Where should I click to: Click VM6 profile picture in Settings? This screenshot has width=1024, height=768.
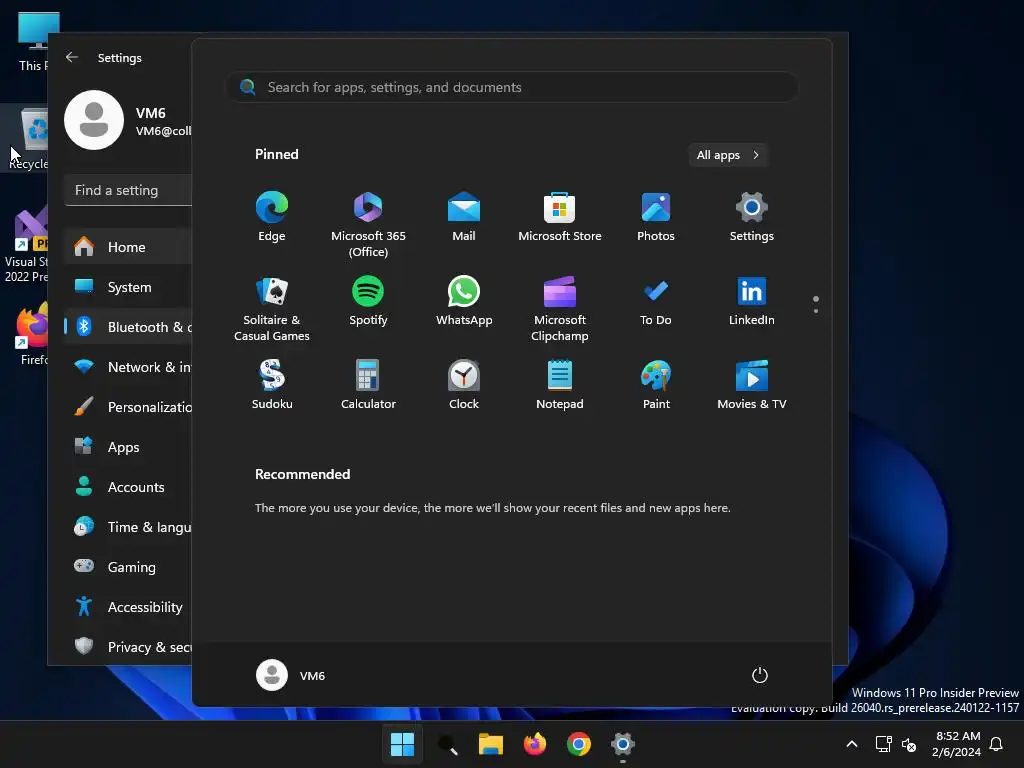pyautogui.click(x=94, y=120)
